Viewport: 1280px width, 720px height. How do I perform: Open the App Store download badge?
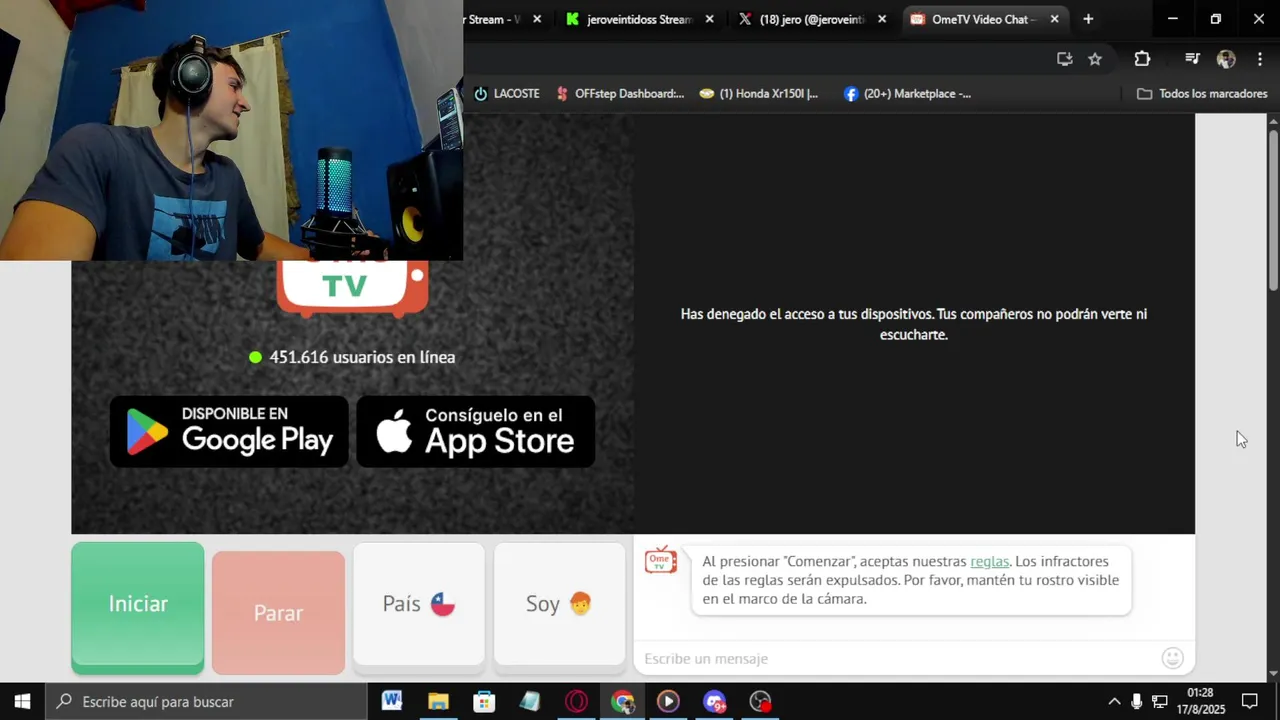click(x=476, y=431)
